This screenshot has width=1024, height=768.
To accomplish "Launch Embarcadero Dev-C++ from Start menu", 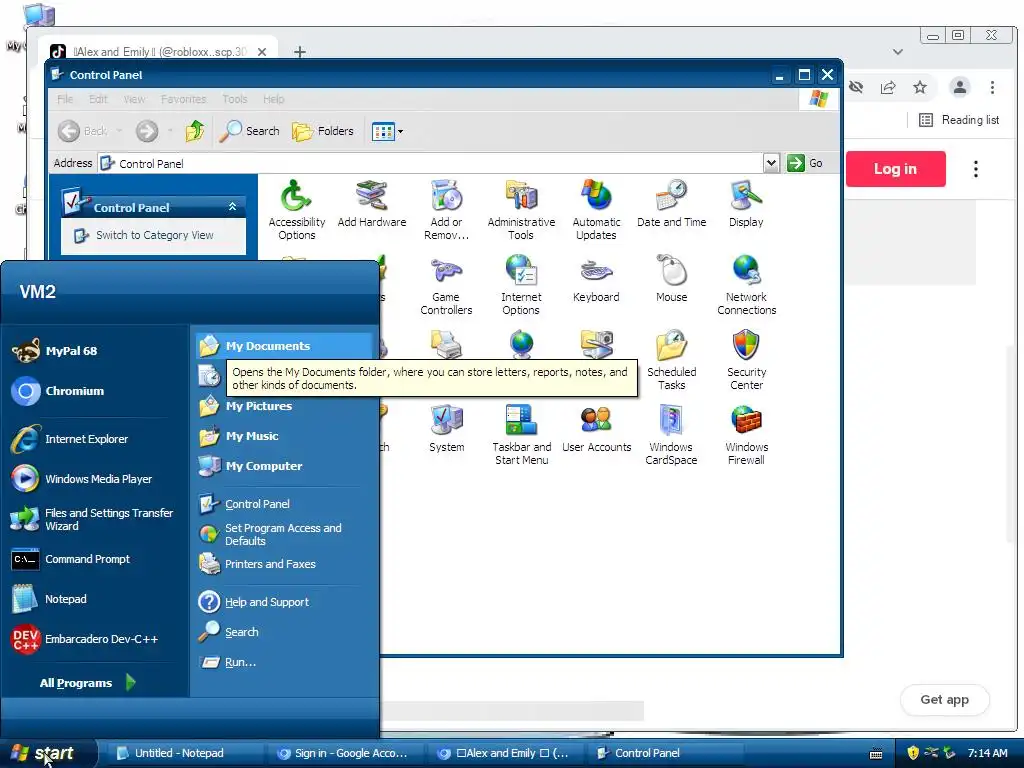I will 95,639.
